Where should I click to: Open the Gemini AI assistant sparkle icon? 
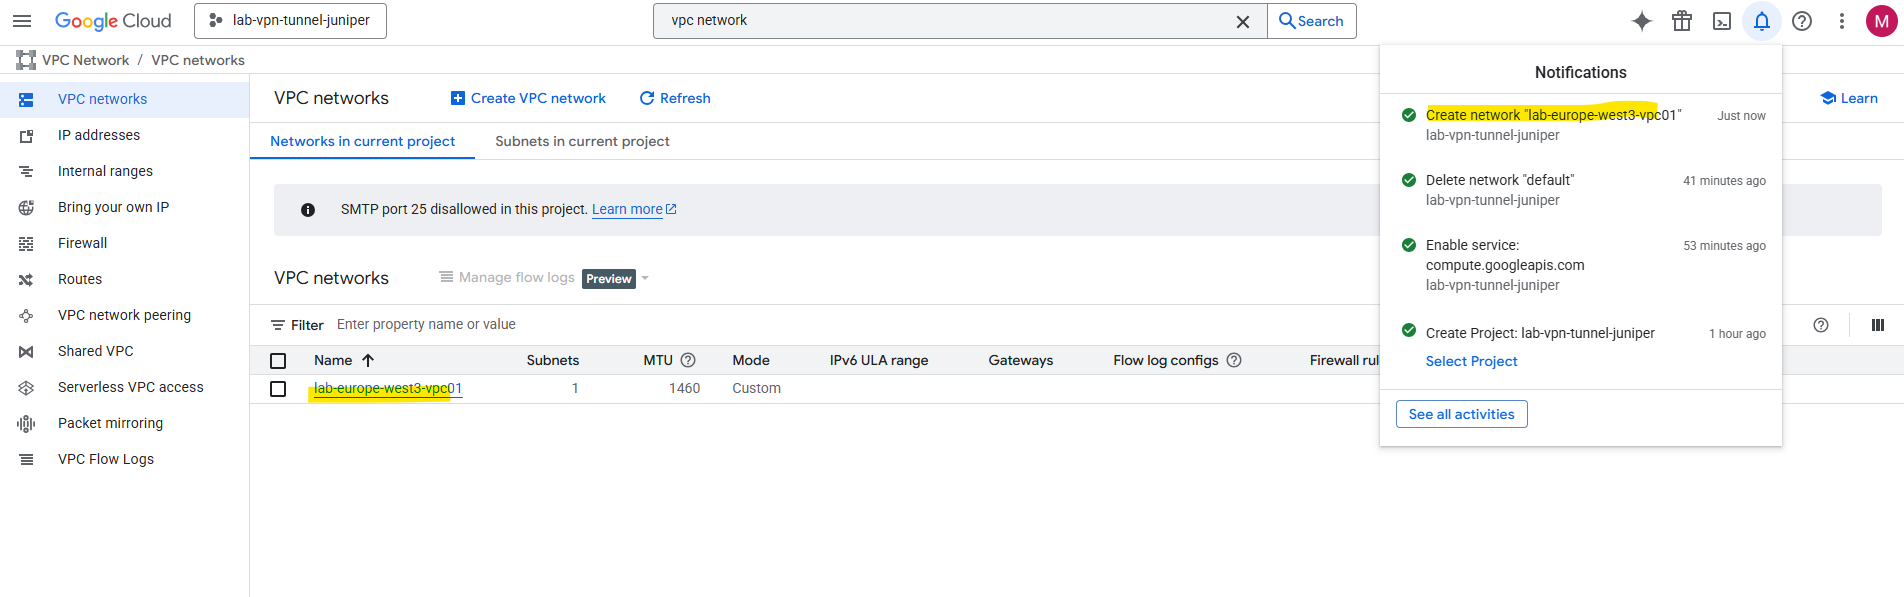coord(1642,21)
